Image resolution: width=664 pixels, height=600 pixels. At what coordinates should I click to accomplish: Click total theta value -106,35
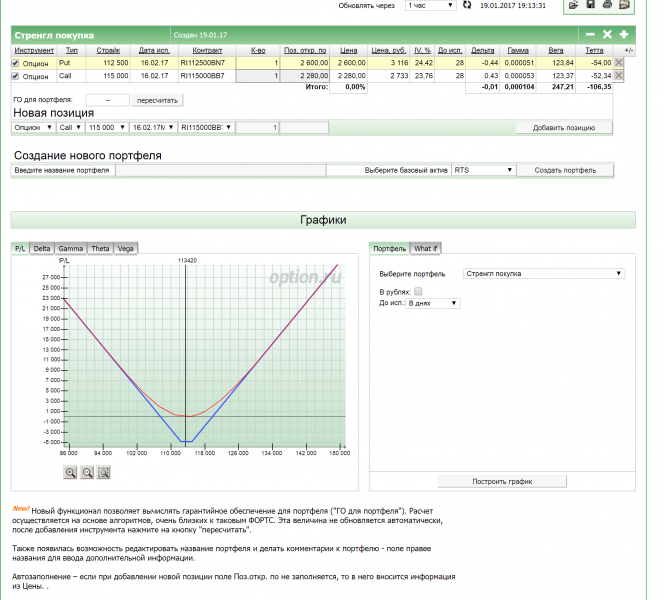(599, 87)
